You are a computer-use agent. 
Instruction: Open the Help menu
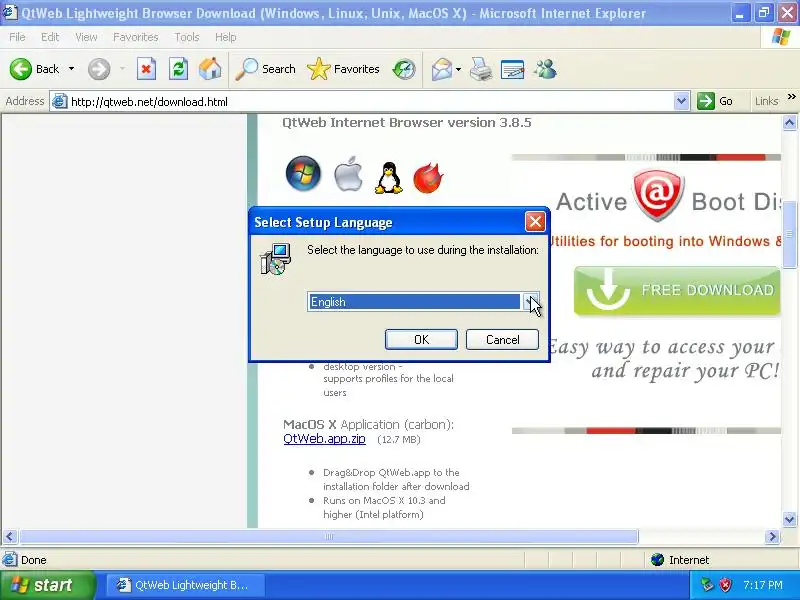226,37
